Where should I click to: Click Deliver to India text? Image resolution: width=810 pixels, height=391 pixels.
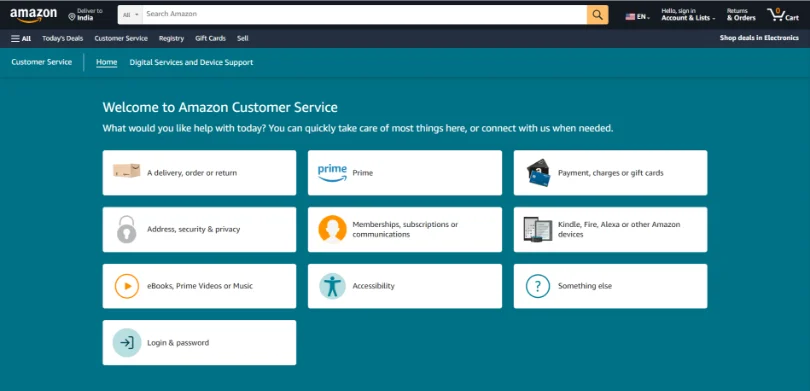pos(89,14)
